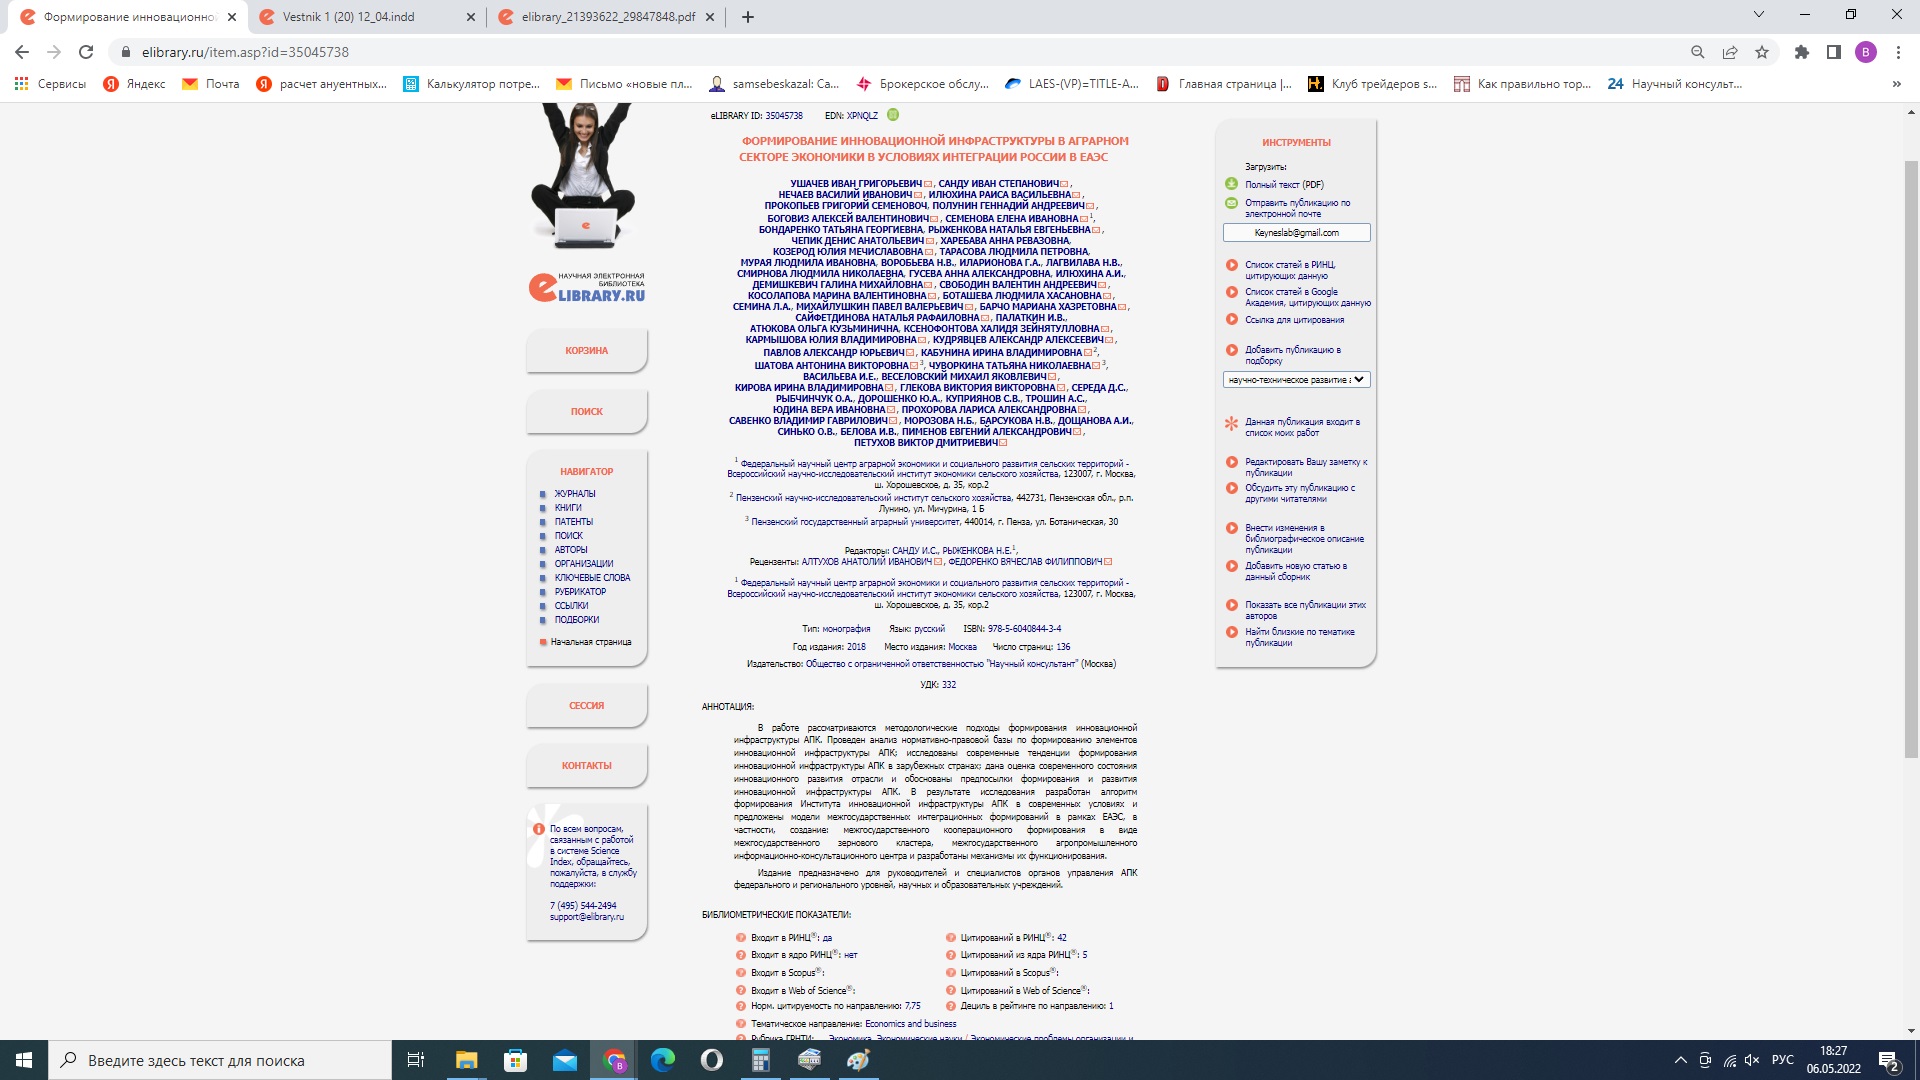Show hidden system tray icons
1920x1080 pixels.
pyautogui.click(x=1680, y=1060)
